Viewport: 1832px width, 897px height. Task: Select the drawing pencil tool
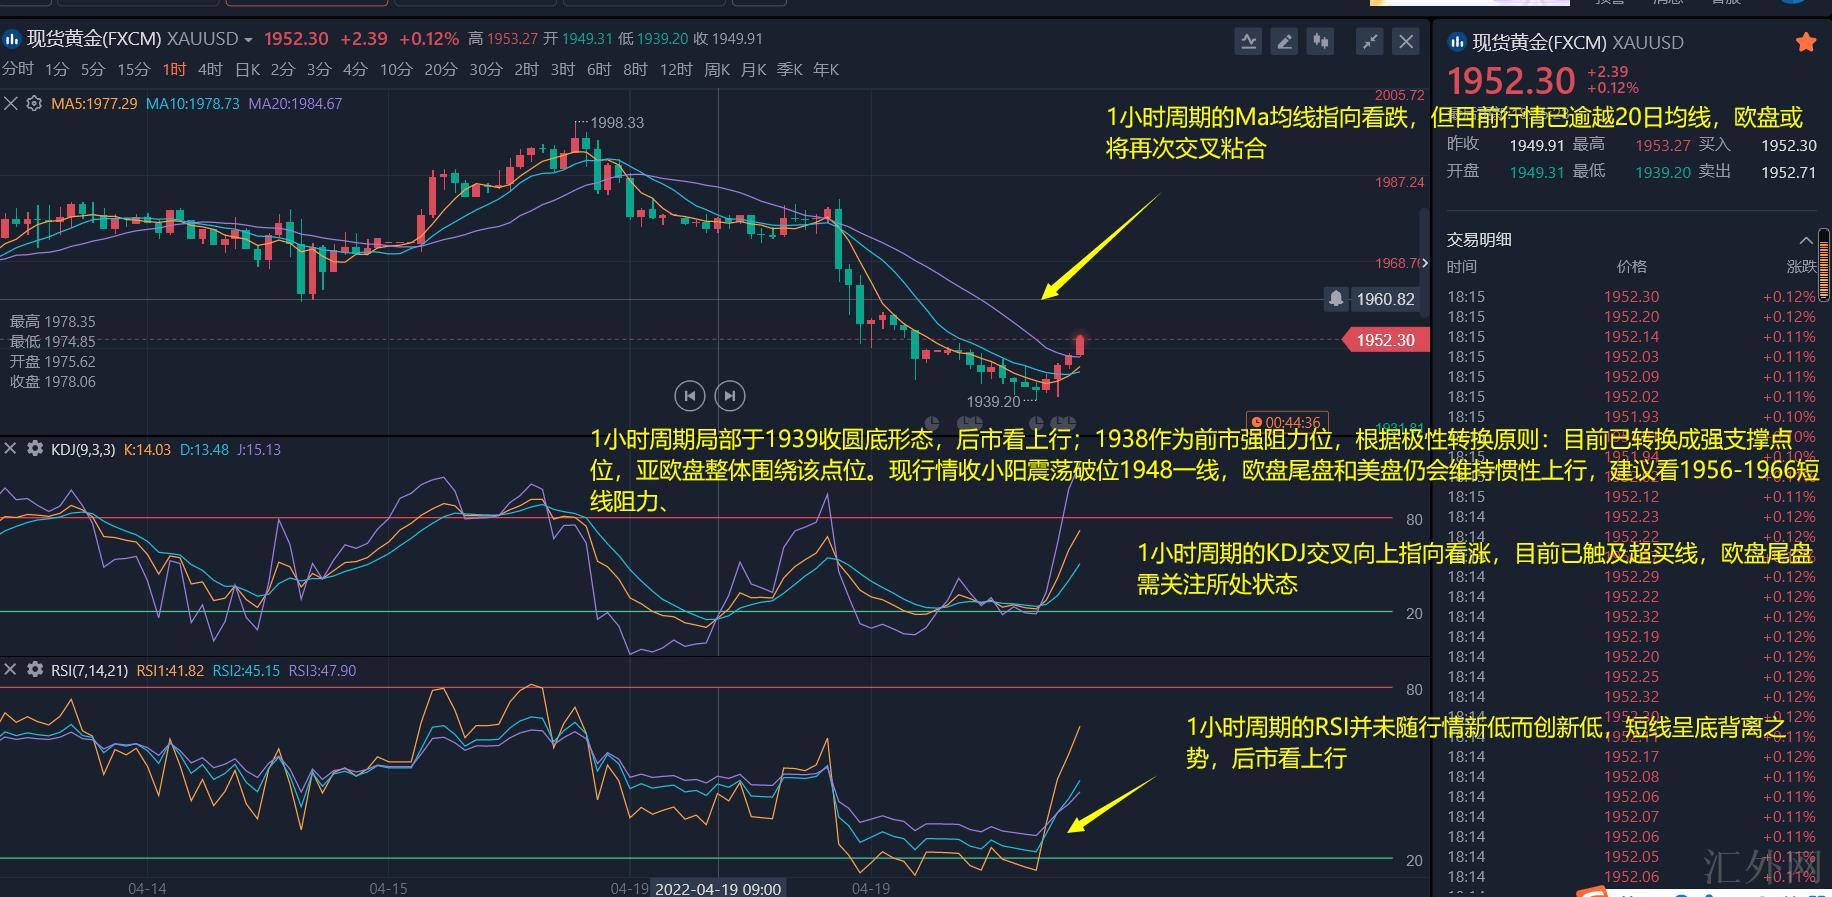coord(1284,41)
